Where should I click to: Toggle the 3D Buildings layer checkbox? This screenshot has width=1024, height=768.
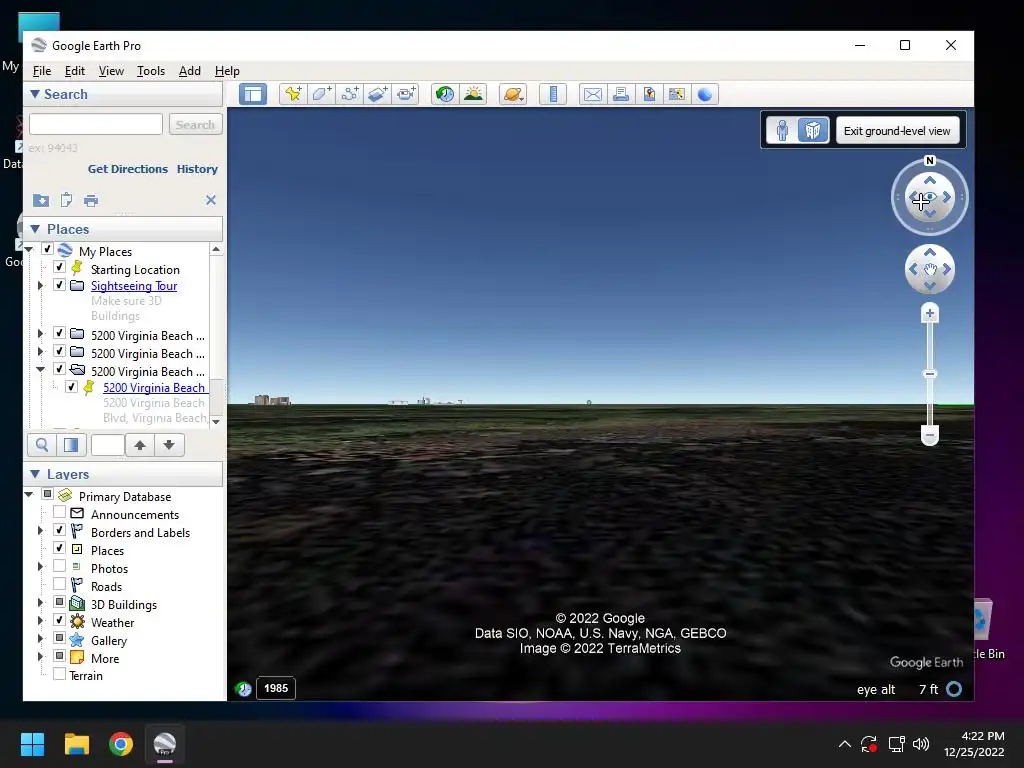(59, 601)
